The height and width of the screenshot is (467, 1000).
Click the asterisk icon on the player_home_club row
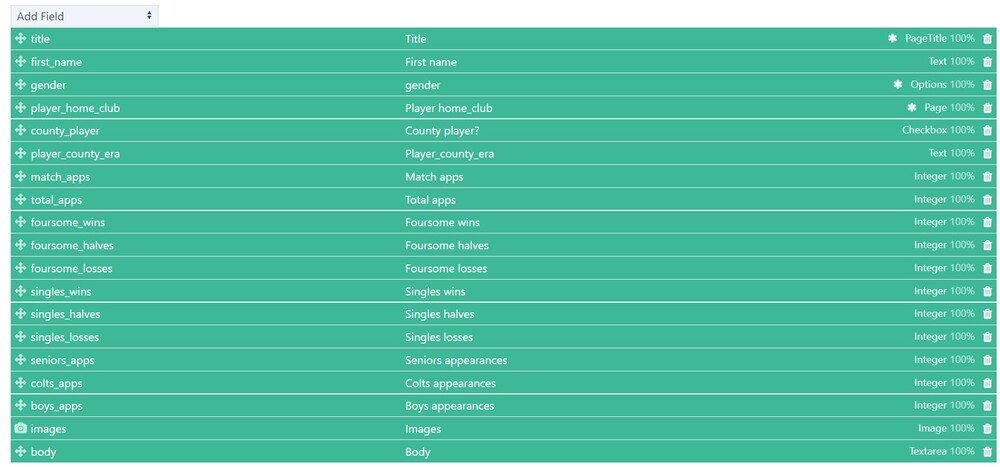point(912,107)
